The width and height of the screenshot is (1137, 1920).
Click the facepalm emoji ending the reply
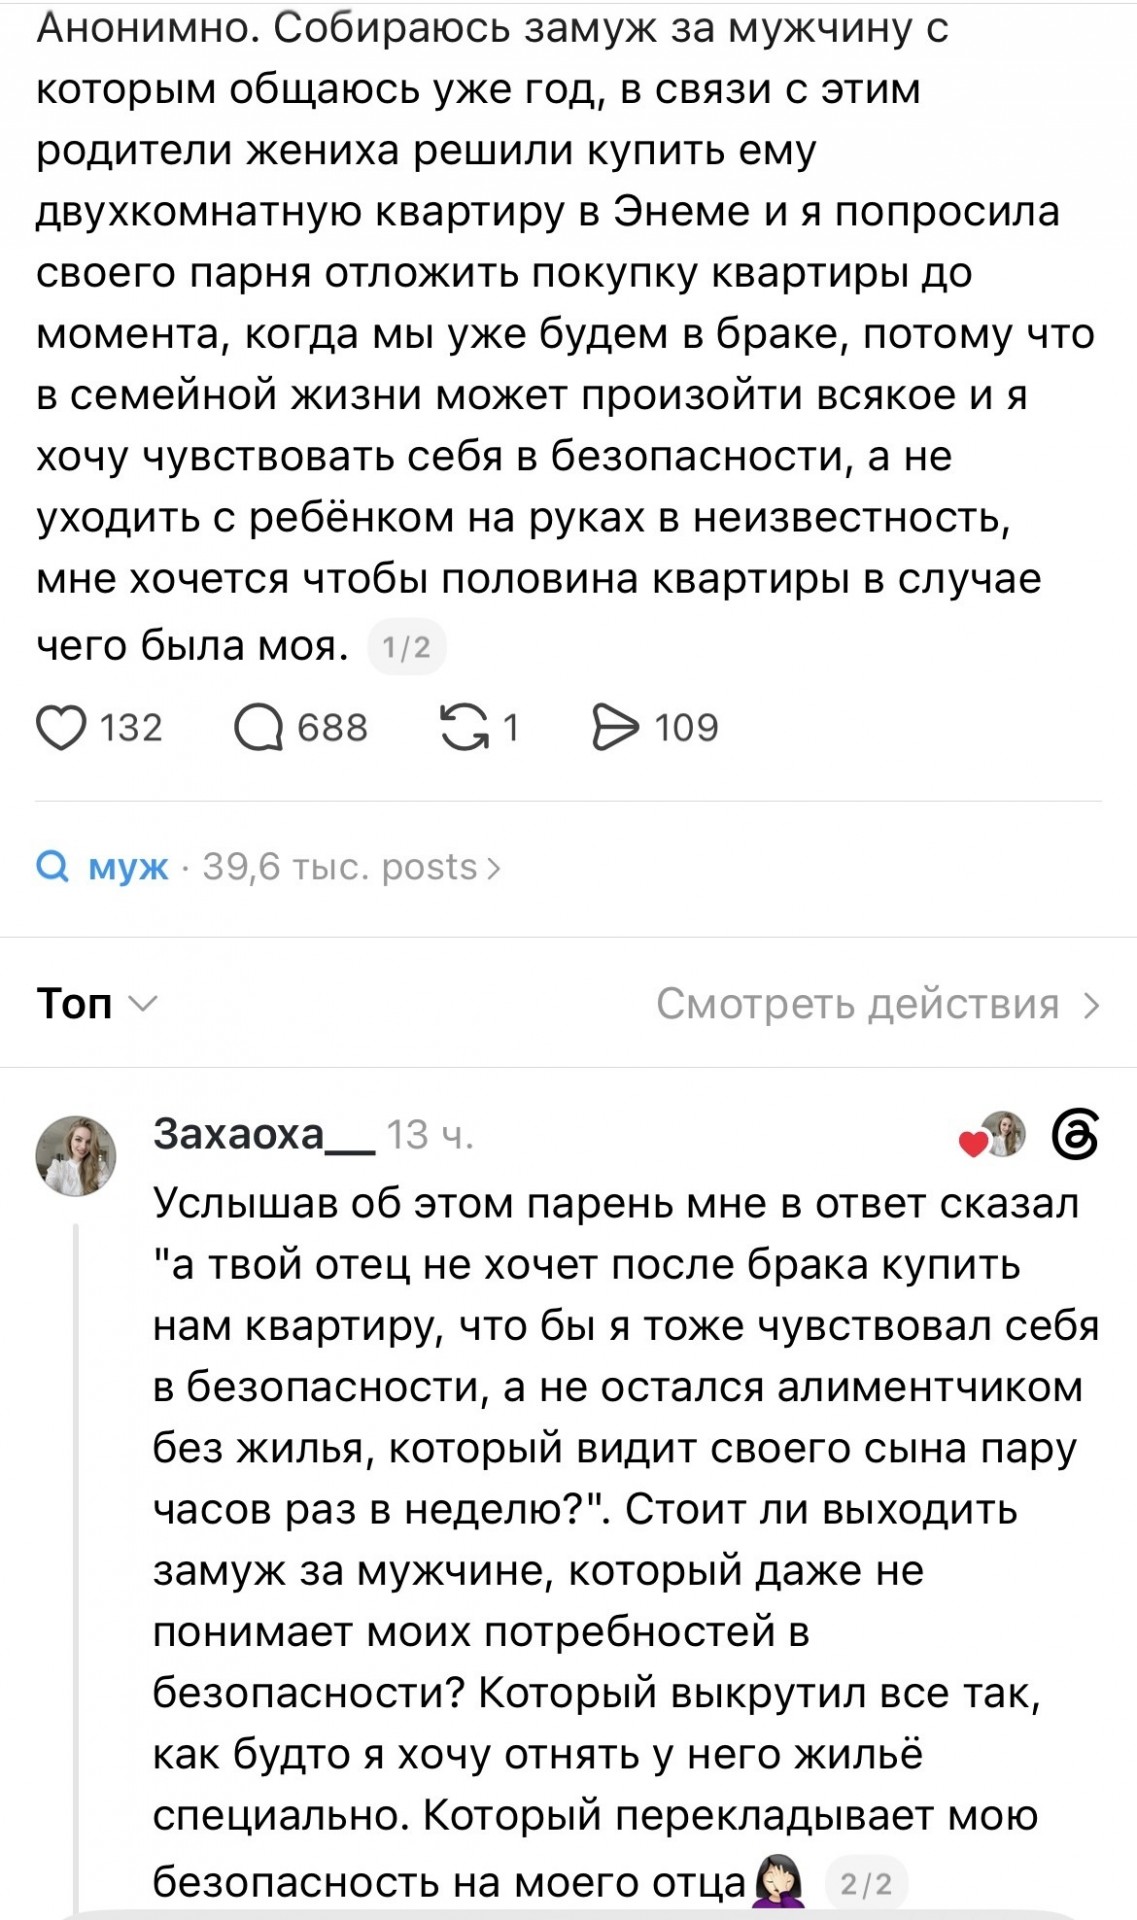pos(780,1882)
